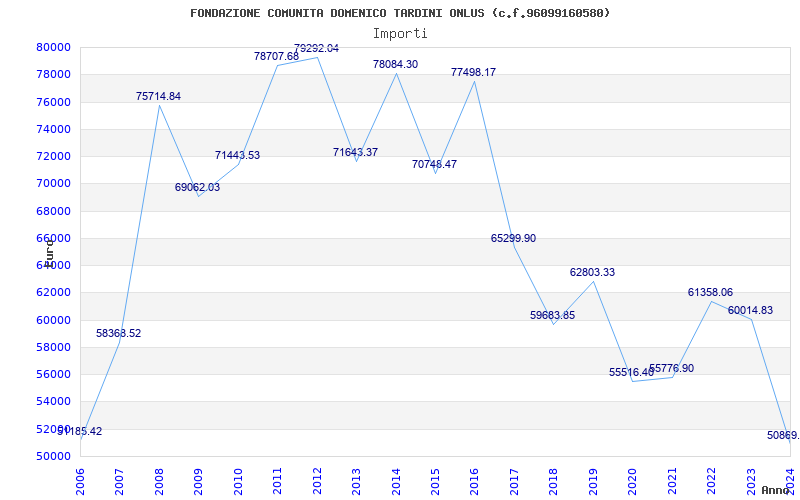Click x-axis year label 2013
Screen dimensions: 800x500
(x=356, y=482)
